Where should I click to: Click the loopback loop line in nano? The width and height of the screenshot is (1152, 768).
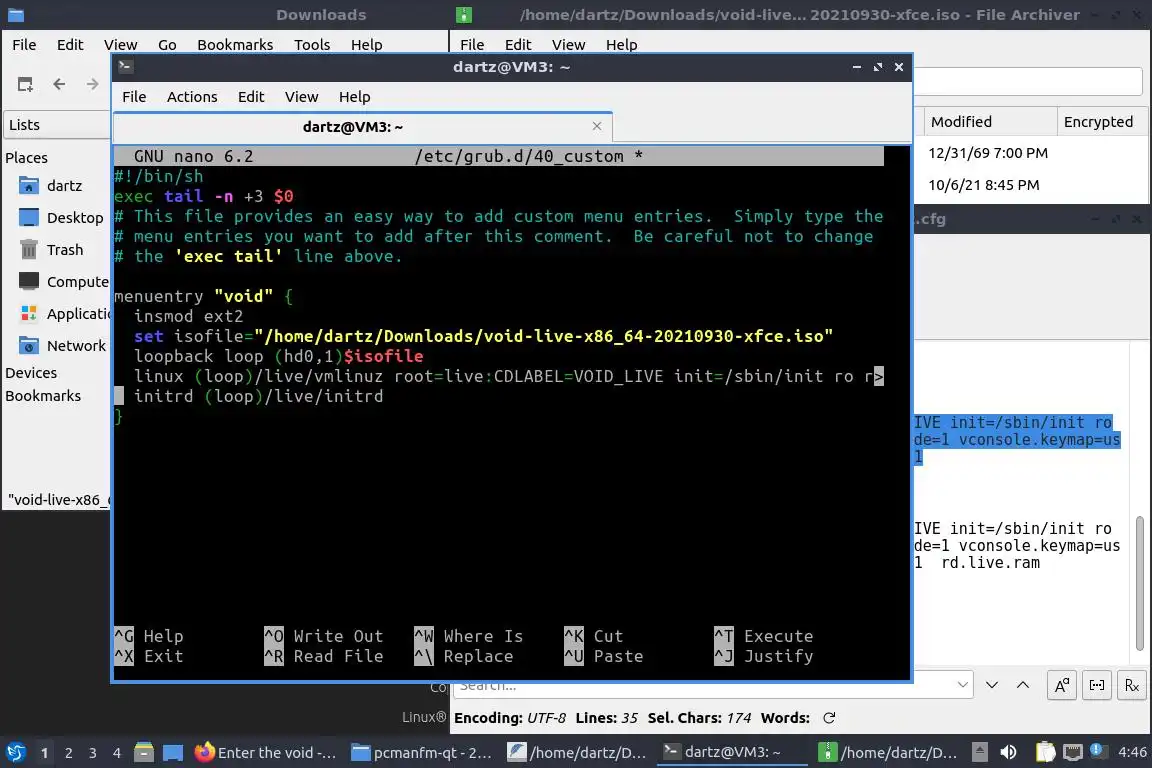tap(278, 356)
